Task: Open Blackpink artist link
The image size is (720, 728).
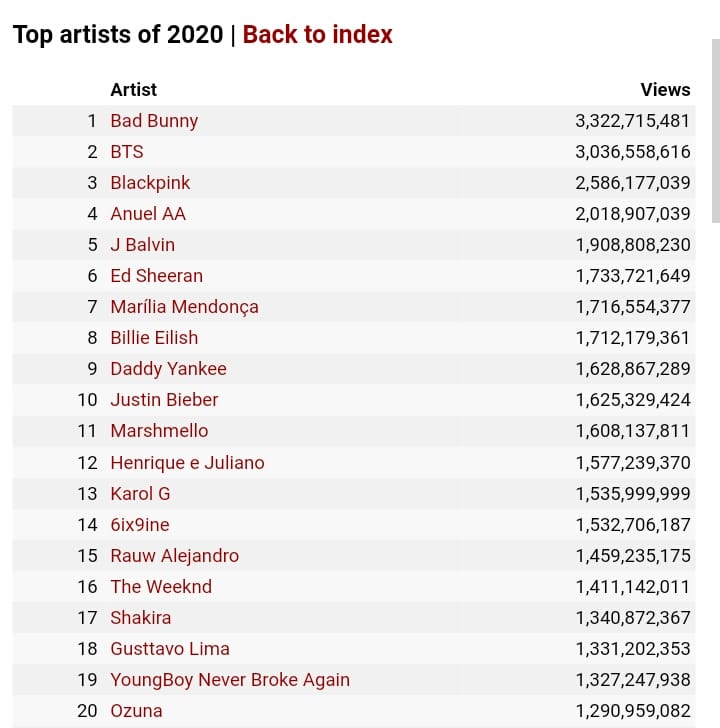Action: click(150, 183)
